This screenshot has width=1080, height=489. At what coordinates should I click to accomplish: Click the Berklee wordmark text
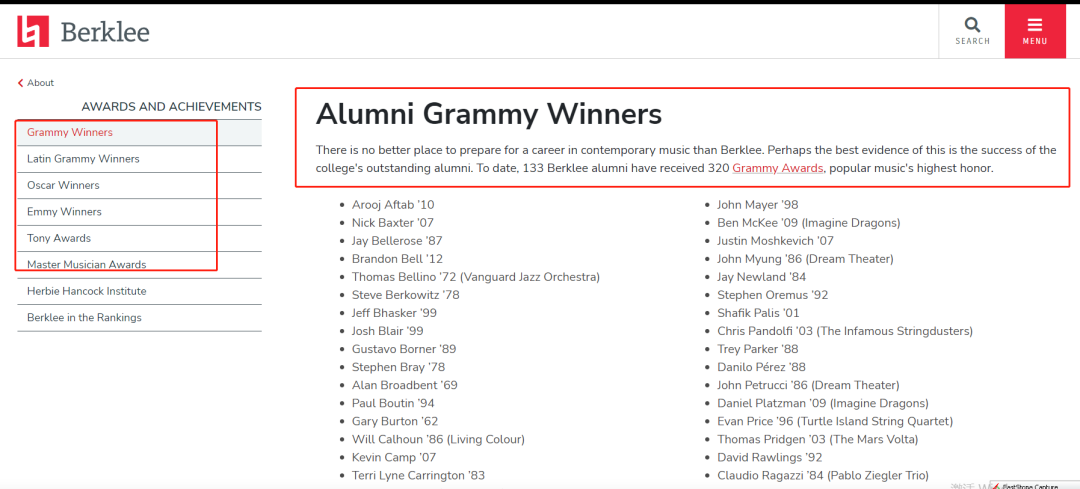click(105, 32)
